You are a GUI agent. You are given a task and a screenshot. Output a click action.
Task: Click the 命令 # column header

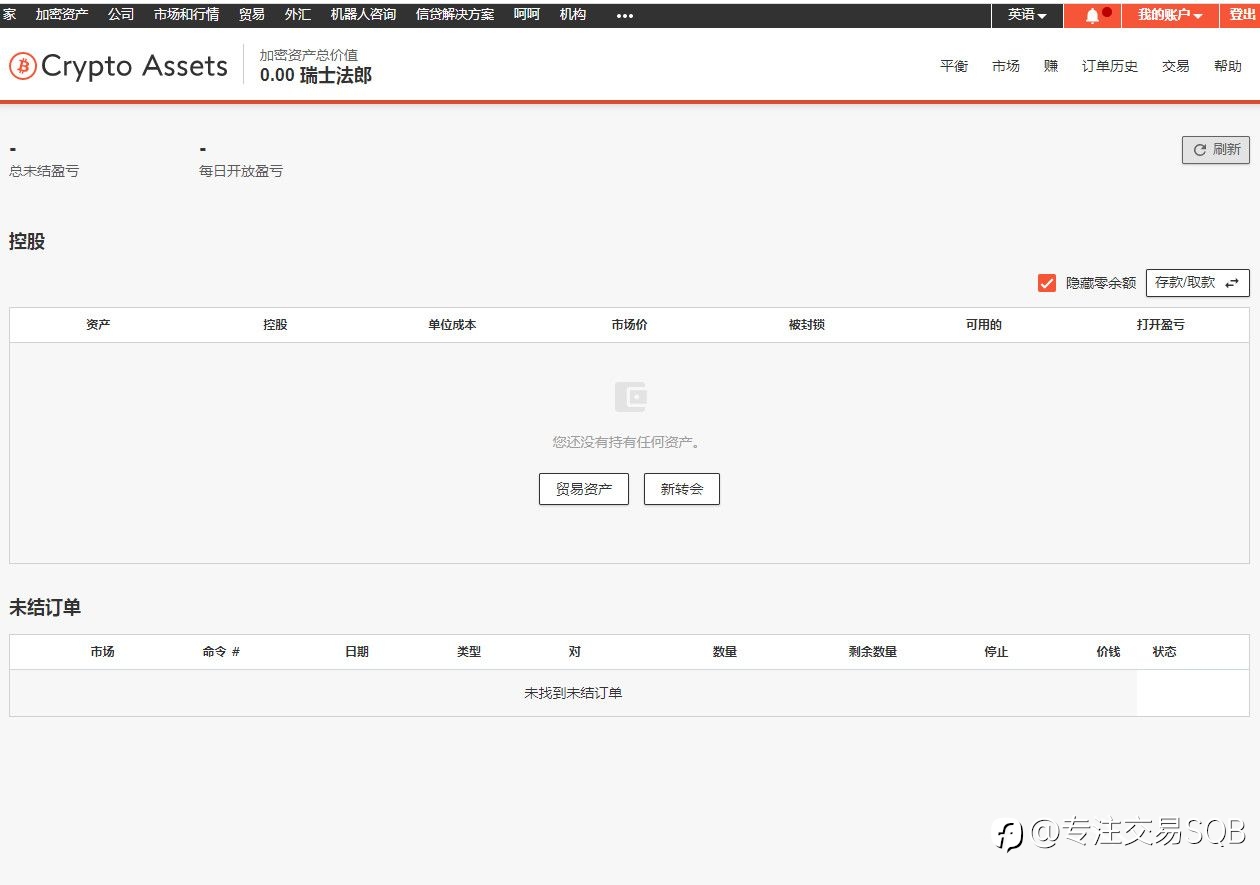[221, 652]
